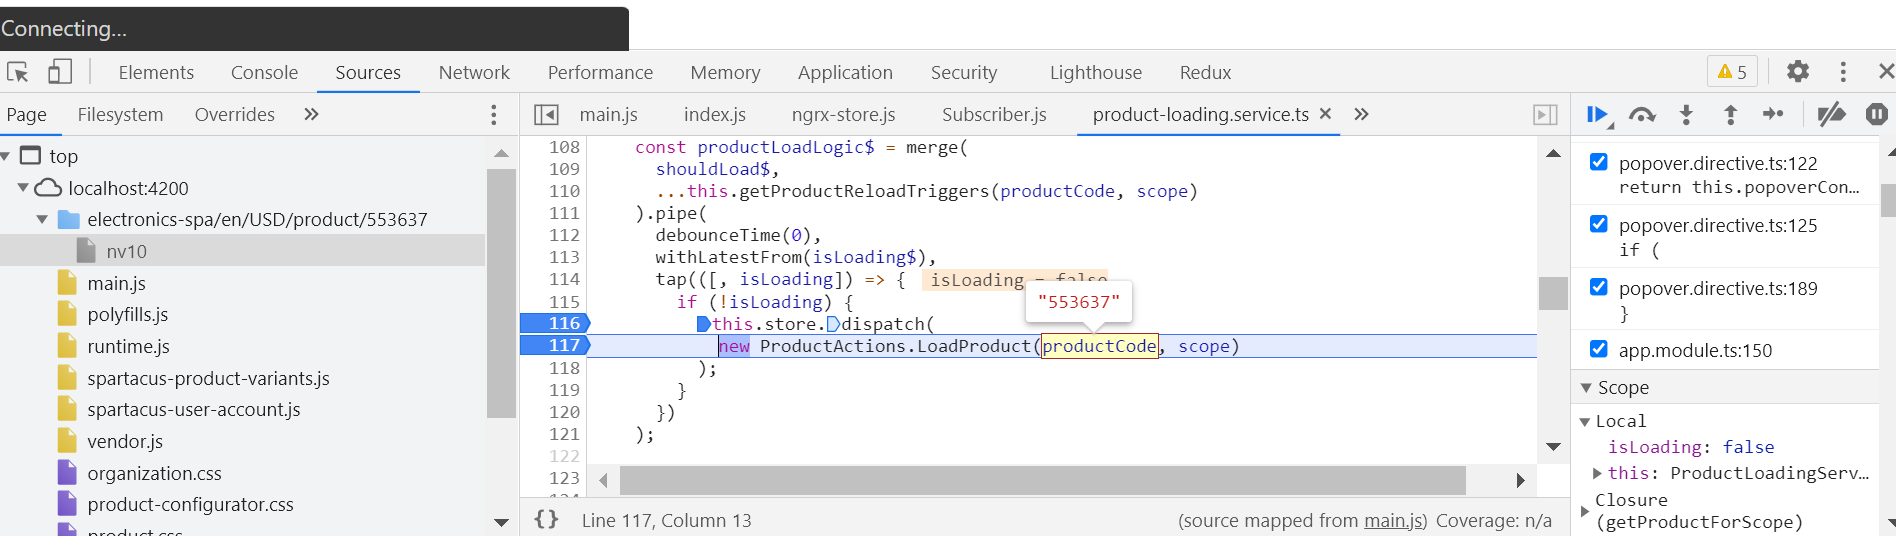Image resolution: width=1896 pixels, height=536 pixels.
Task: Click the code editor horizontal scrollbar
Action: coord(1043,480)
